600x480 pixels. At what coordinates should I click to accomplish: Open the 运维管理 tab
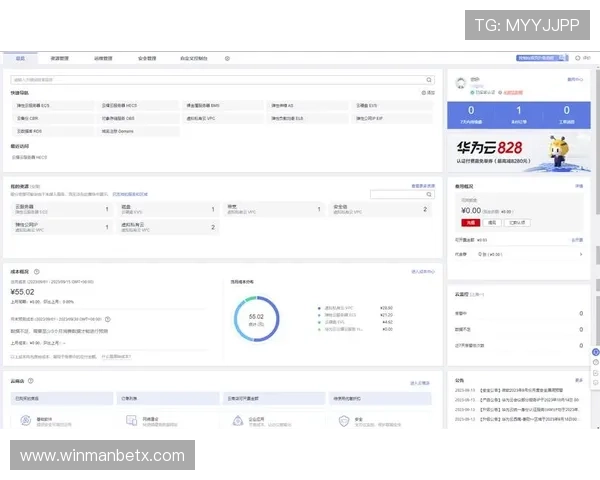click(103, 58)
